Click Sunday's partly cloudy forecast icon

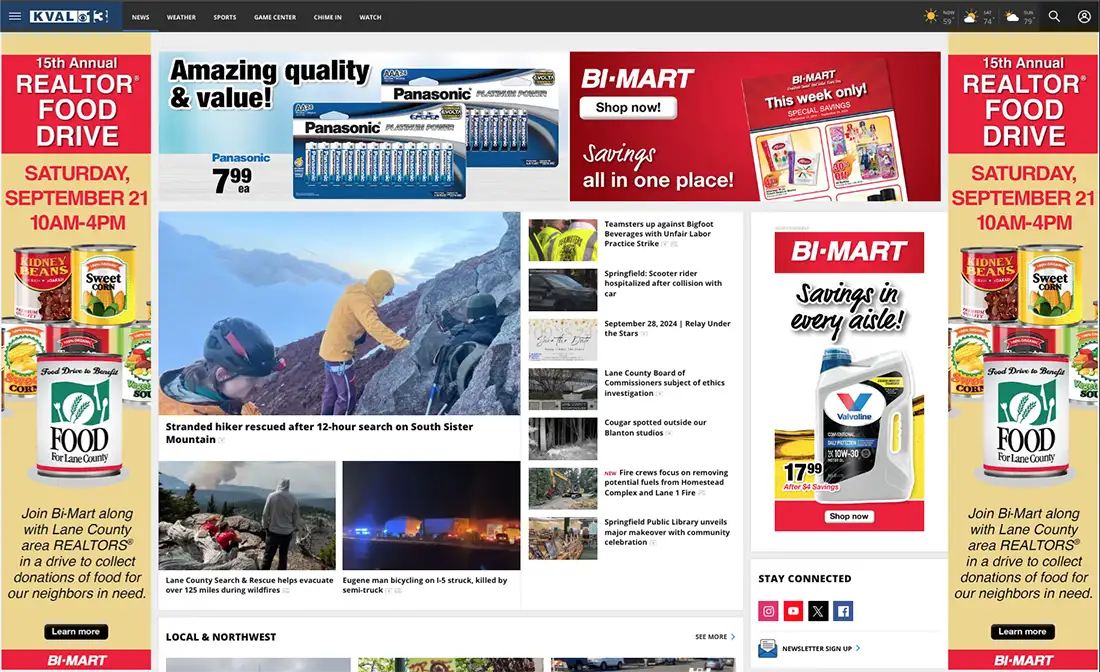(1012, 16)
